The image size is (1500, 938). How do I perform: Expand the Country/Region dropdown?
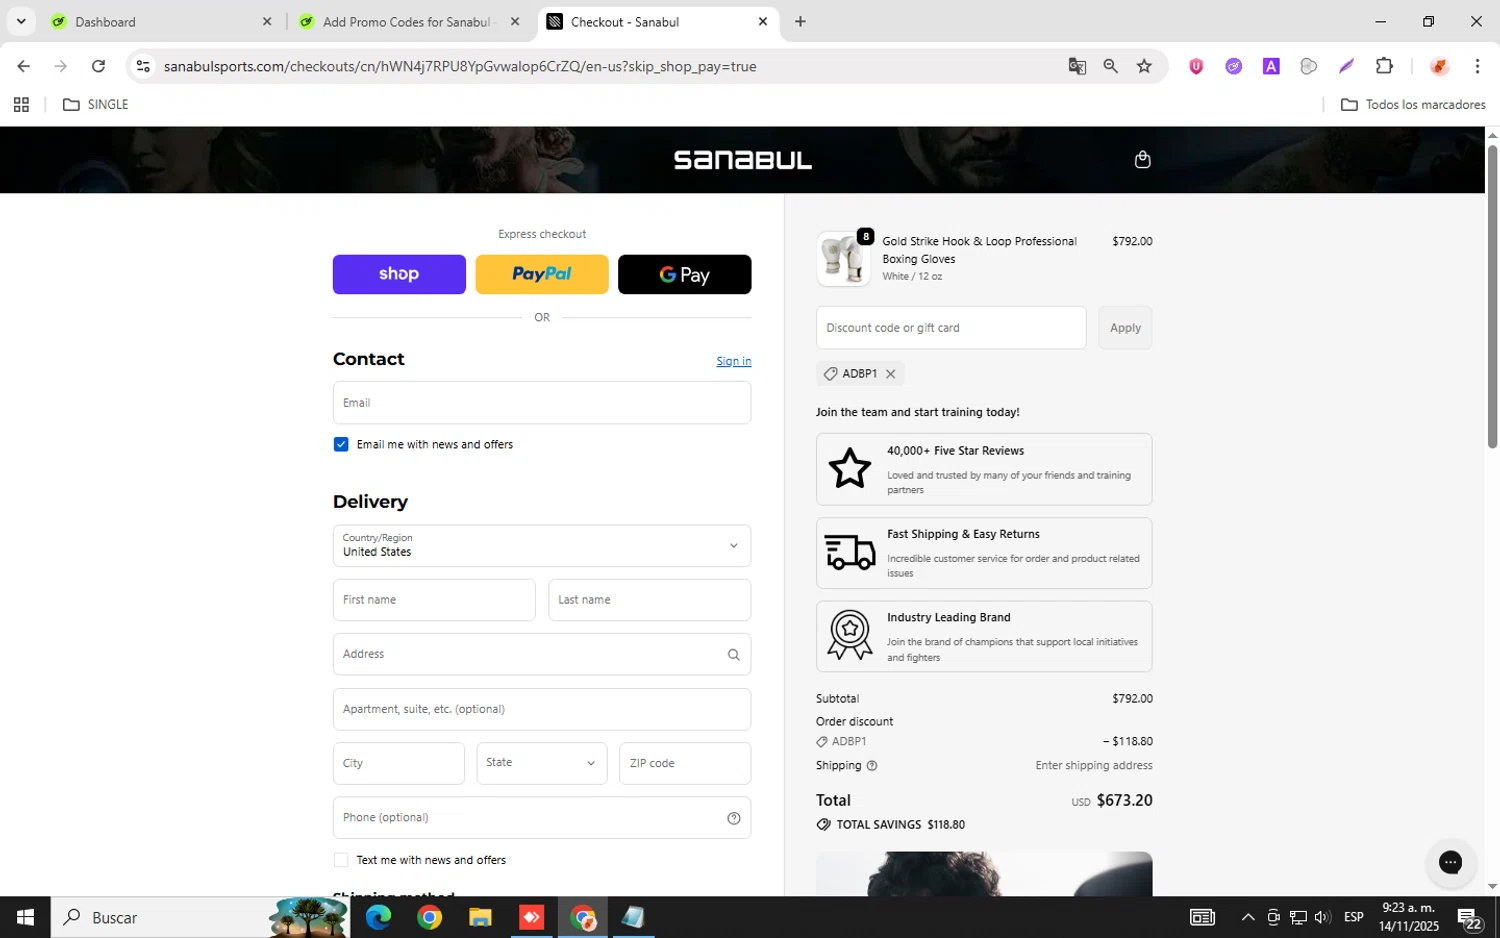[542, 546]
